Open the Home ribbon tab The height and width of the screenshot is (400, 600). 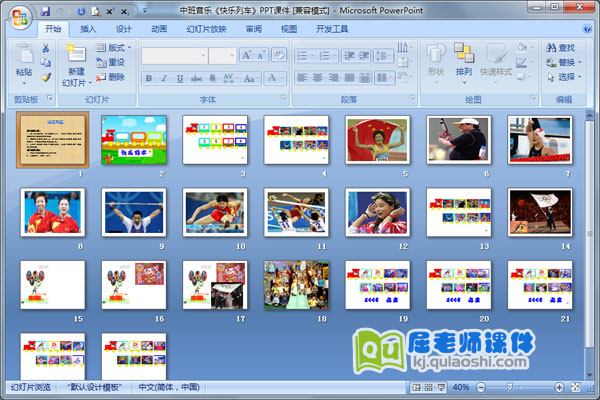53,29
